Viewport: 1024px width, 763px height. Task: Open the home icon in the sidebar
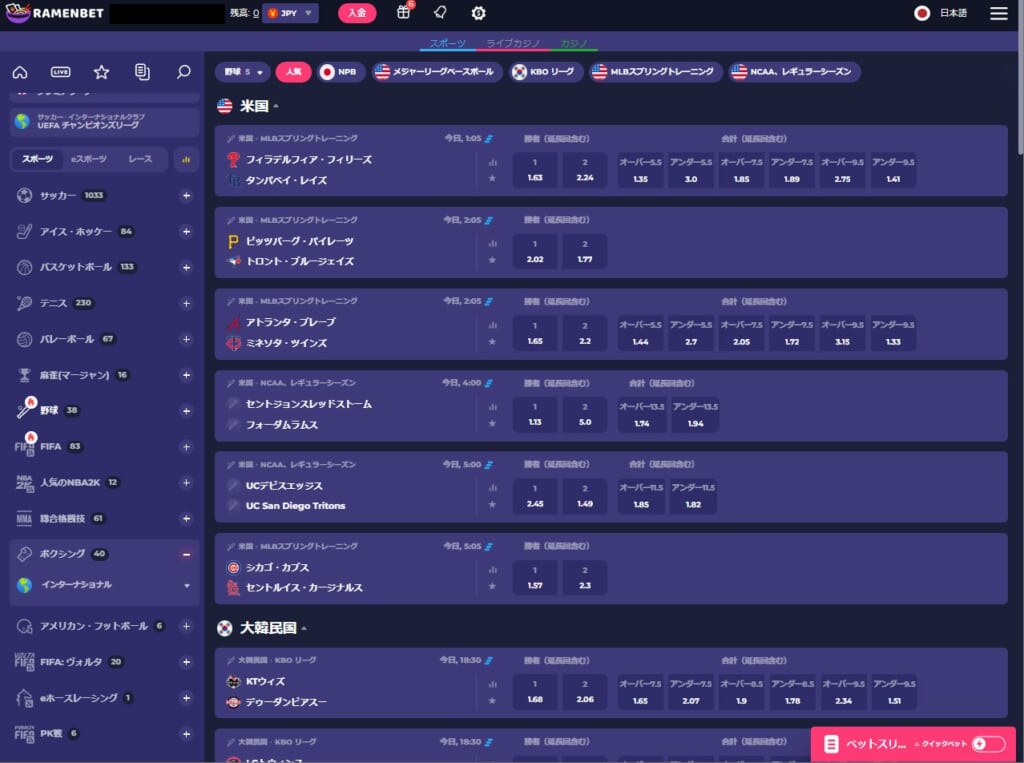20,72
